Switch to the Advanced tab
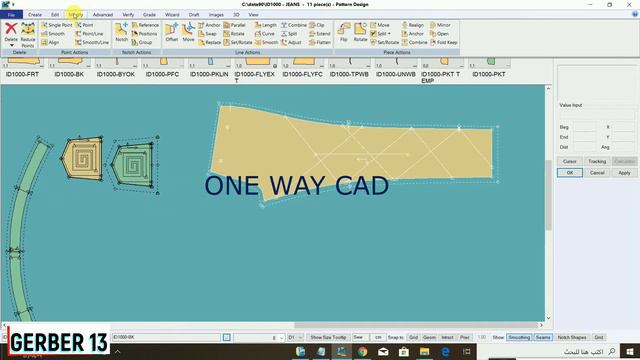Screen dimensions: 640x360 click(102, 15)
